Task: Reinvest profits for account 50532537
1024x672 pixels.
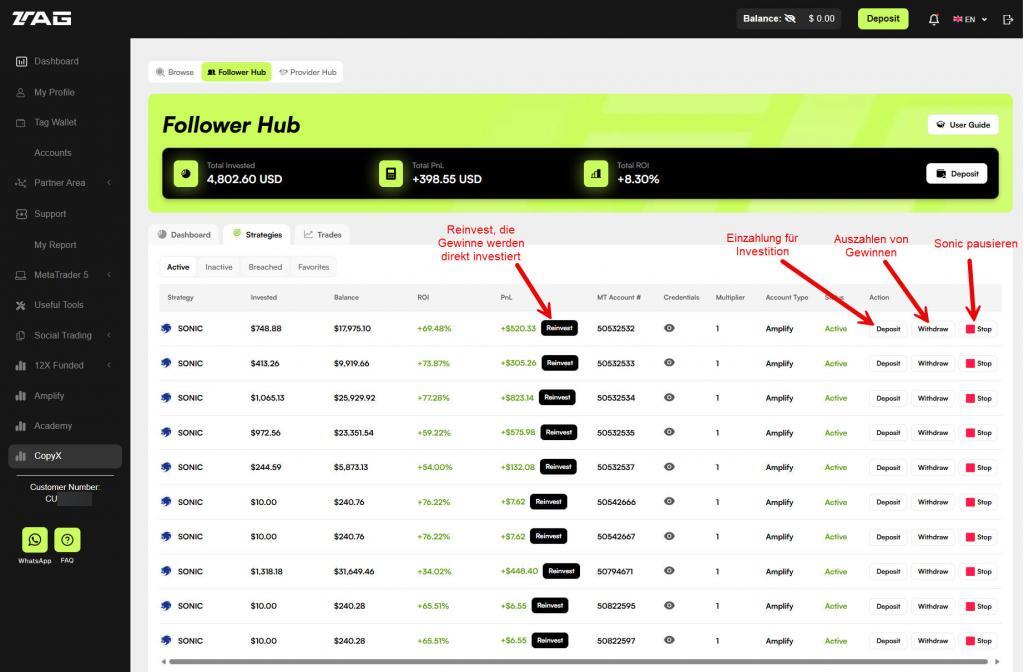Action: 558,467
